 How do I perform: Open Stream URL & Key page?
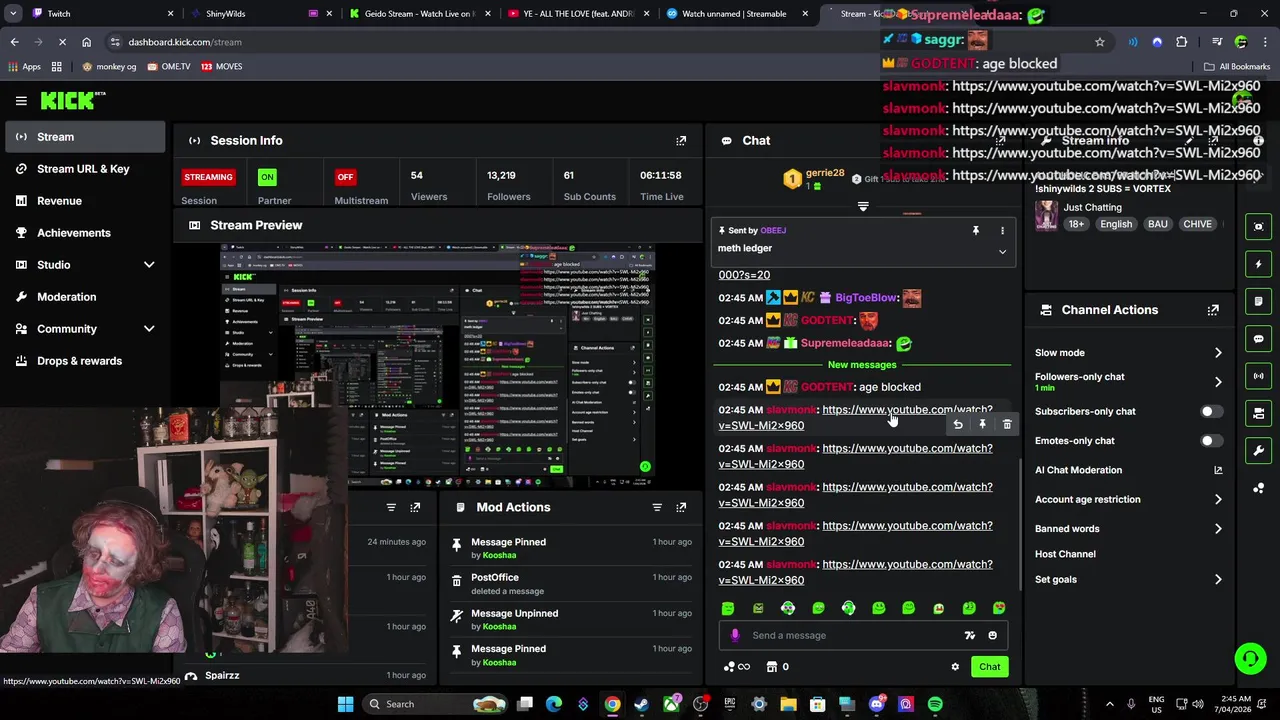point(85,169)
